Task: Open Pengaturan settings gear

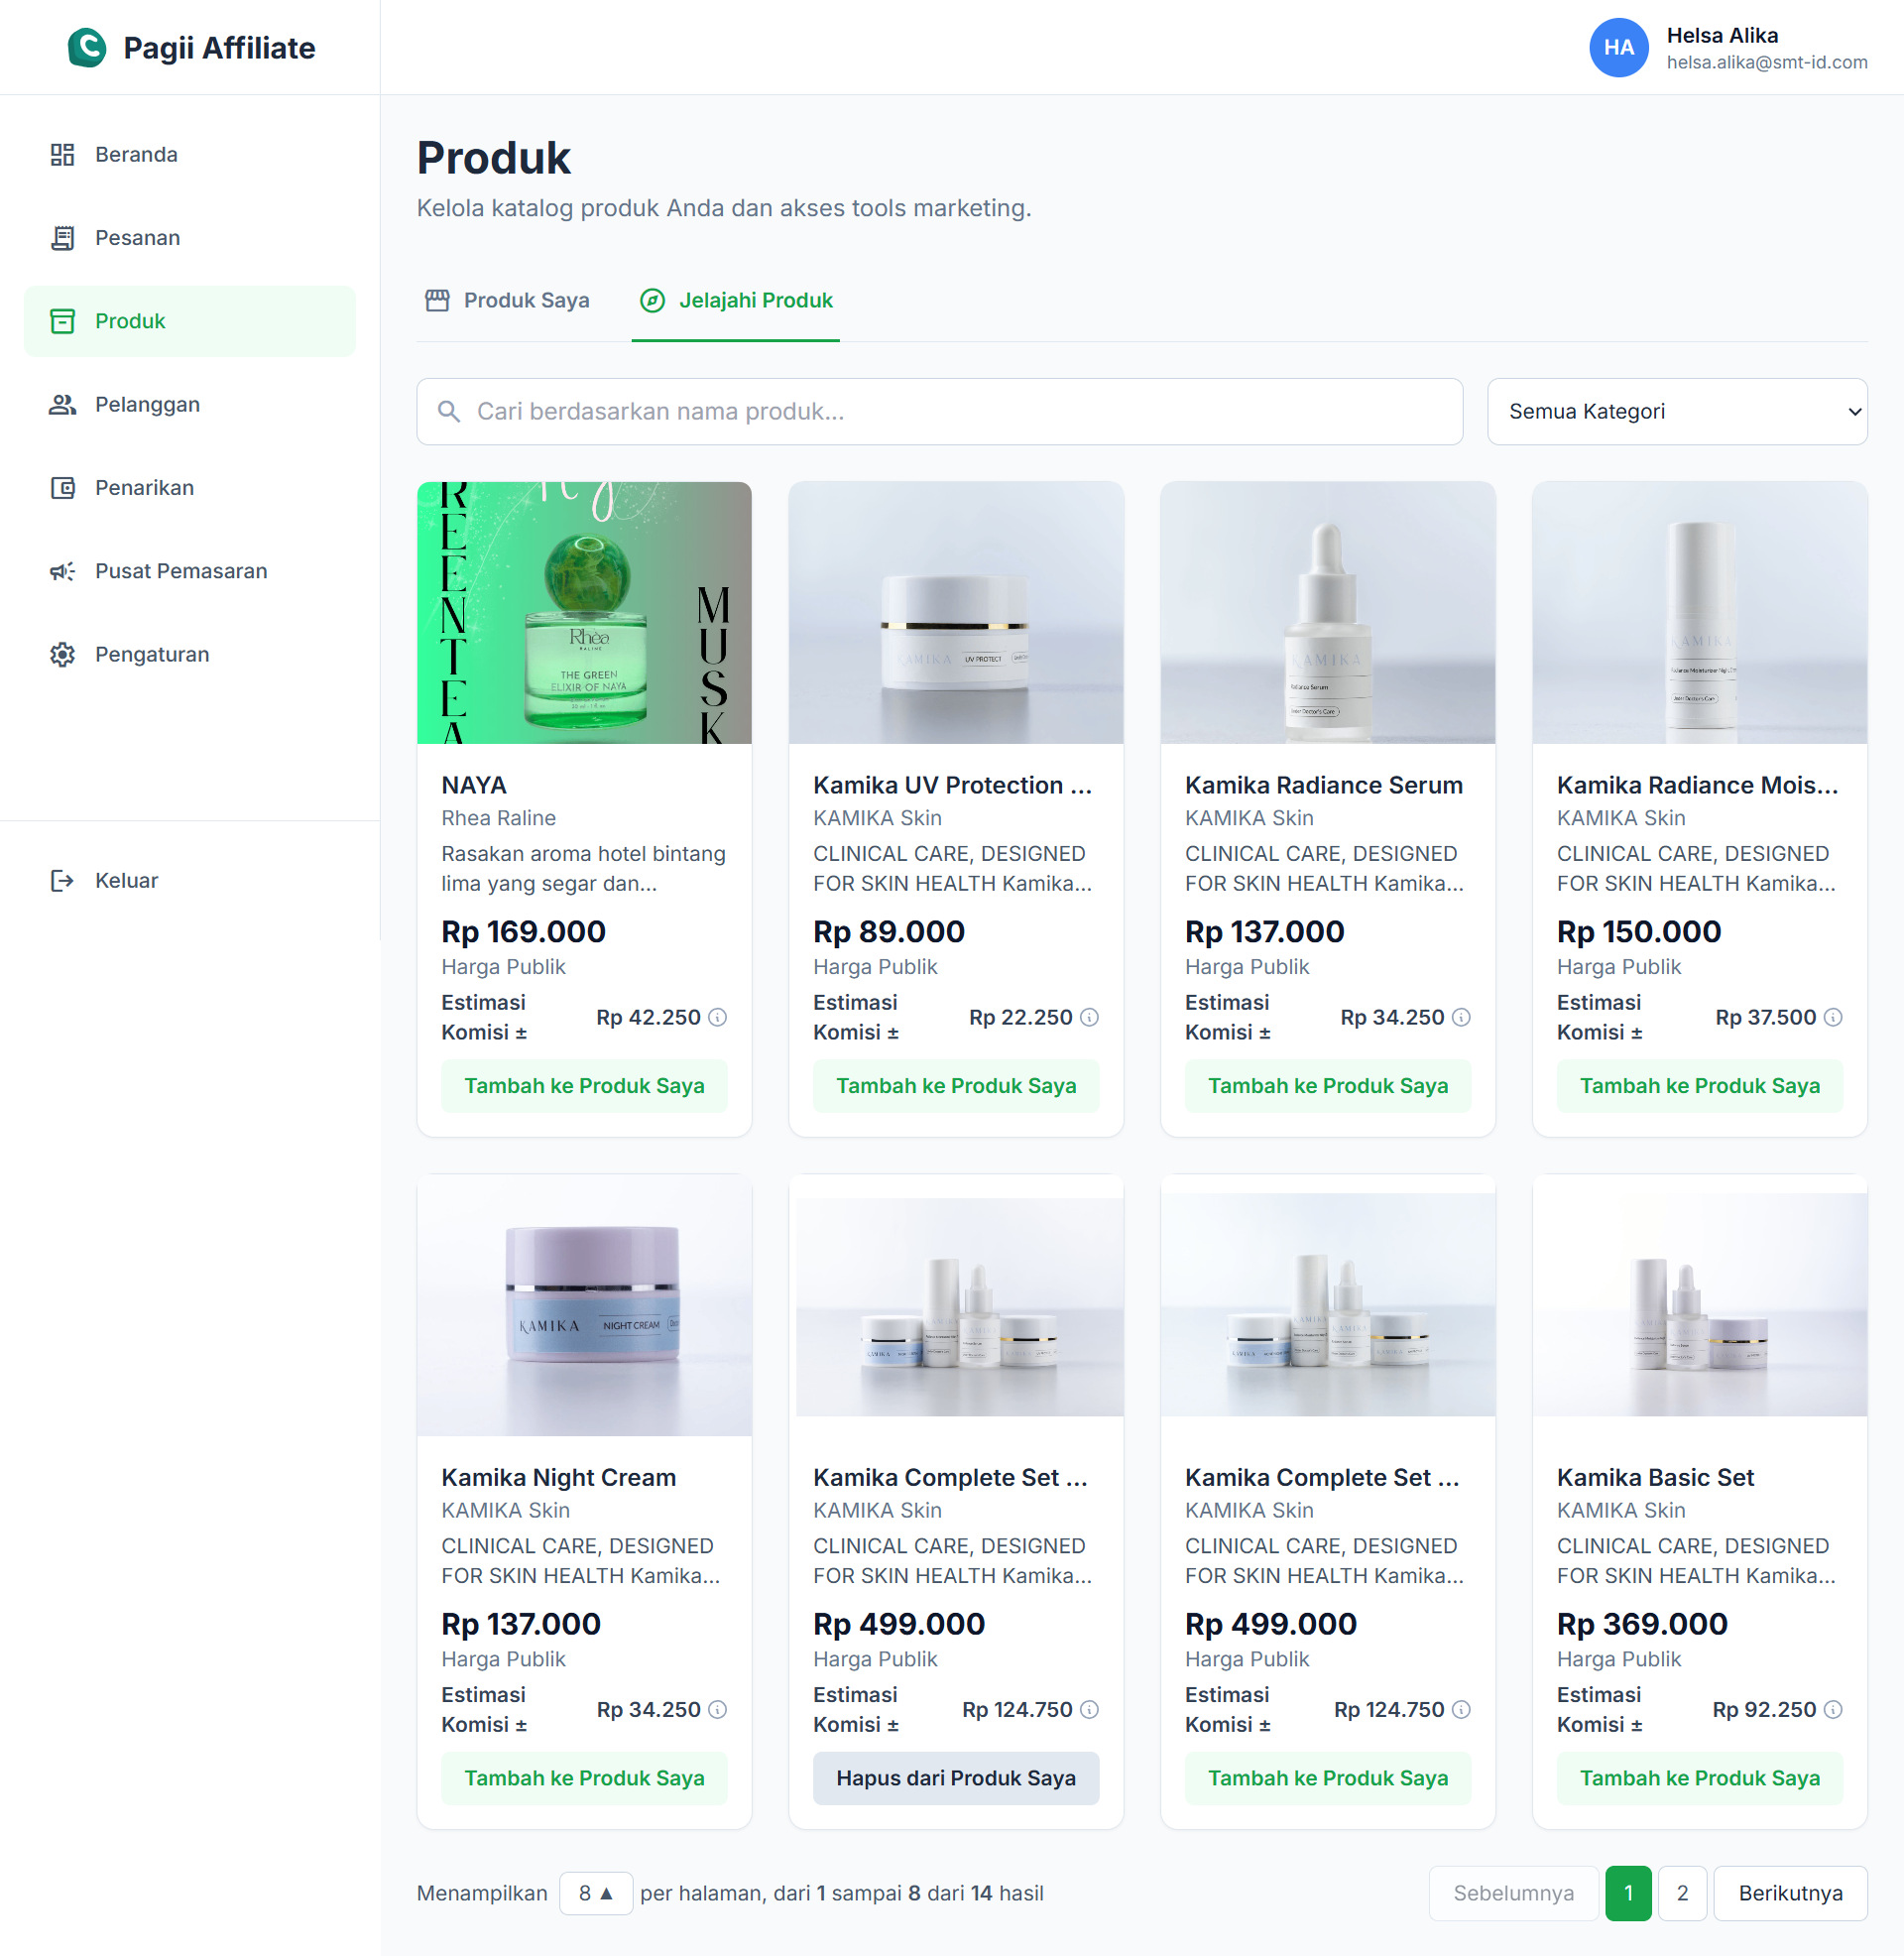Action: tap(62, 654)
